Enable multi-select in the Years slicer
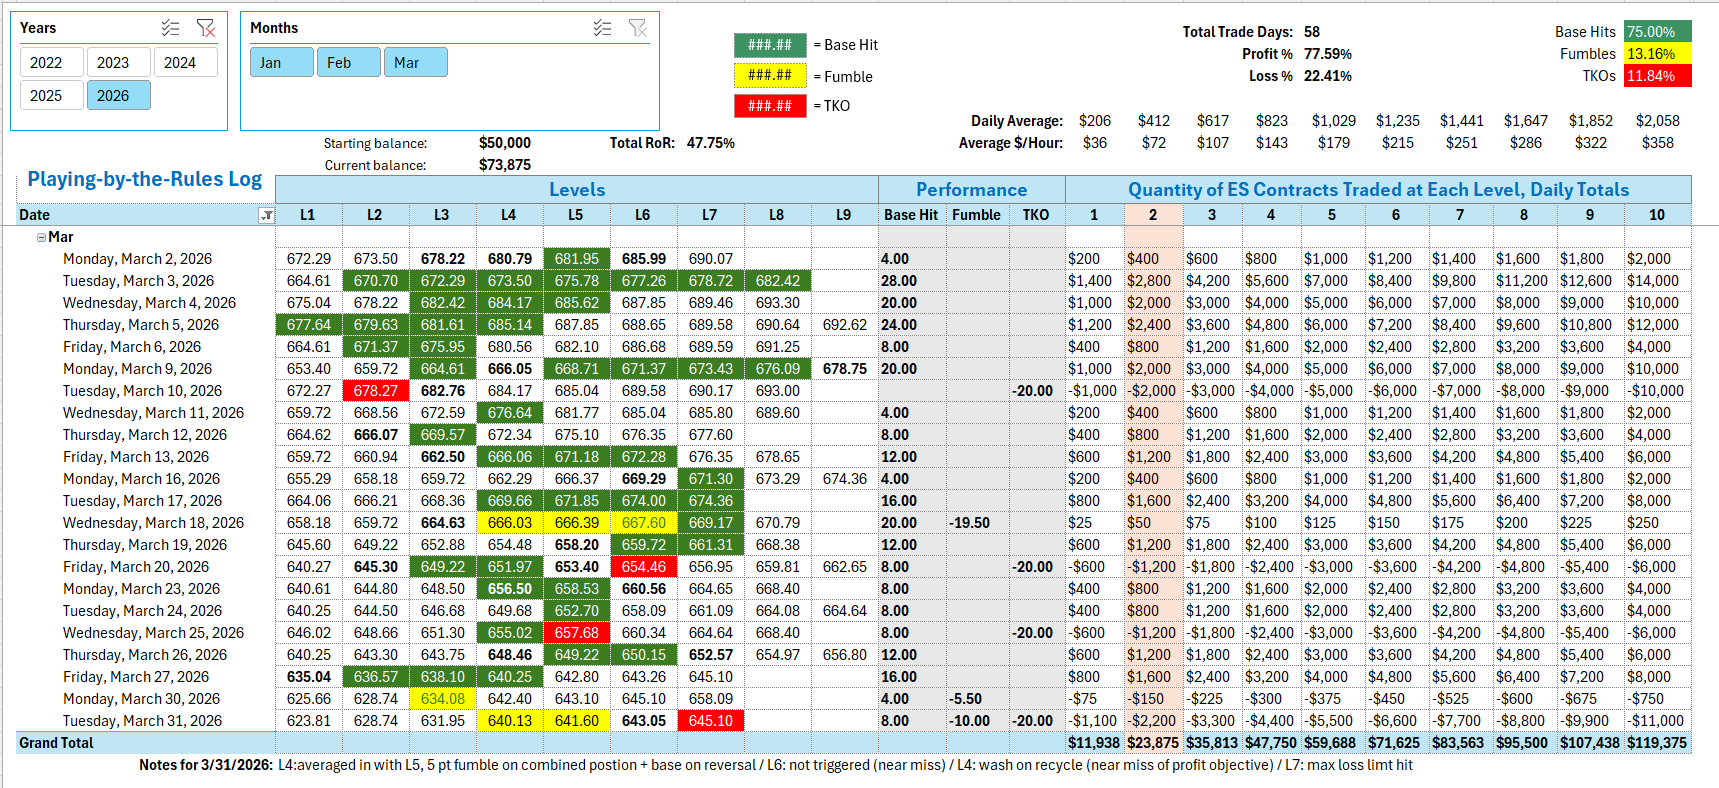The height and width of the screenshot is (788, 1719). click(171, 28)
